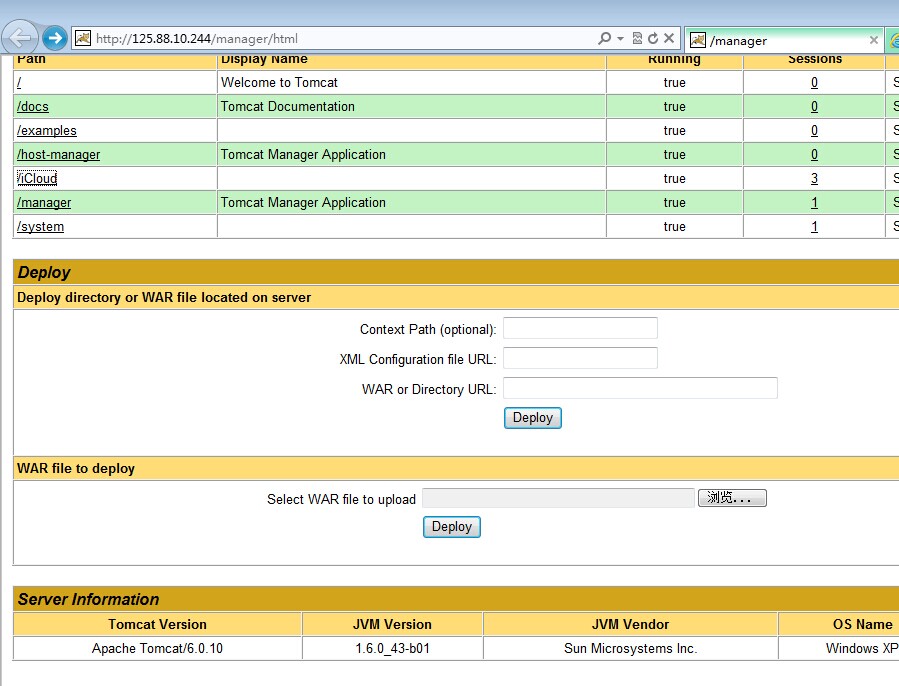The image size is (899, 686).
Task: Click the sessions count 0 for root path
Action: coord(814,83)
